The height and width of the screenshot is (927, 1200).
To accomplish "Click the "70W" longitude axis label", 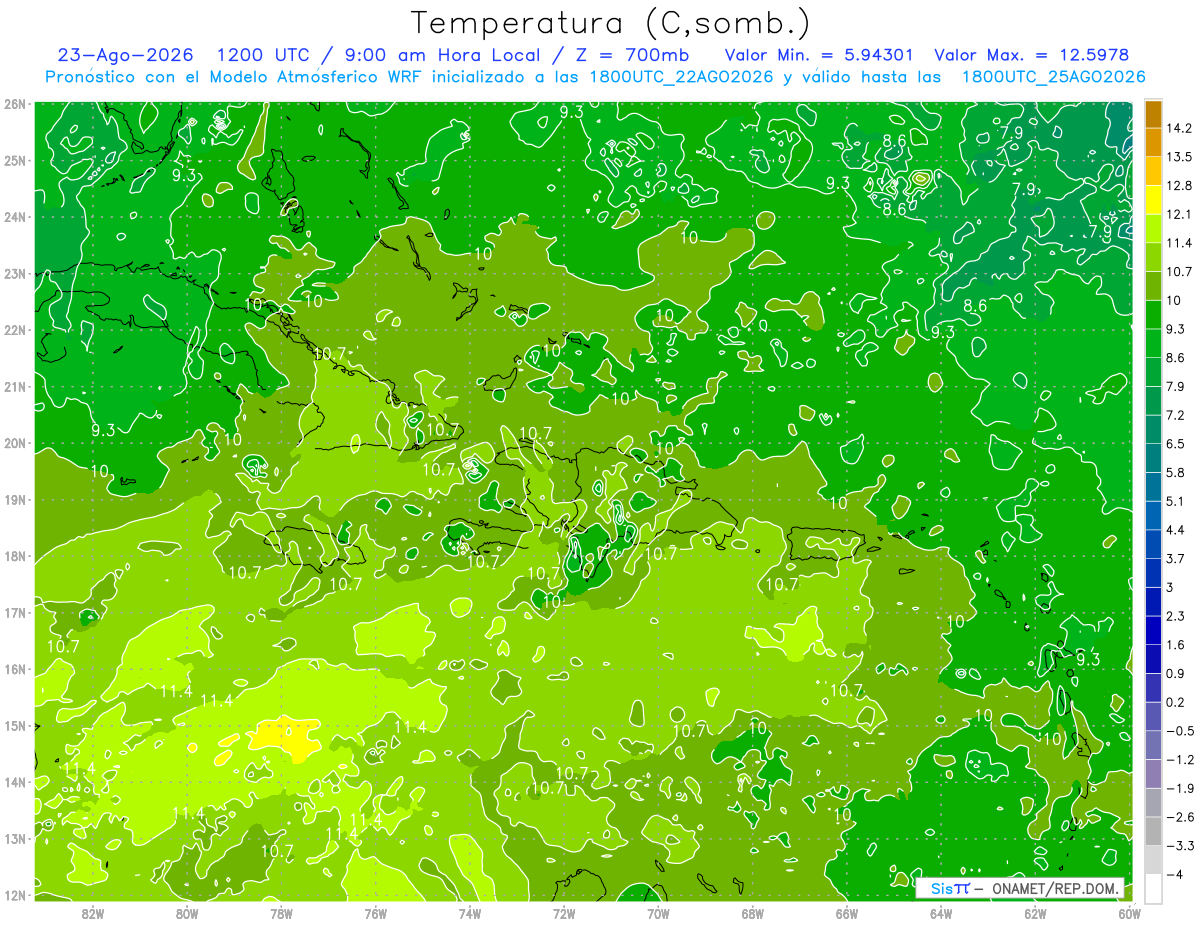I will 658,913.
